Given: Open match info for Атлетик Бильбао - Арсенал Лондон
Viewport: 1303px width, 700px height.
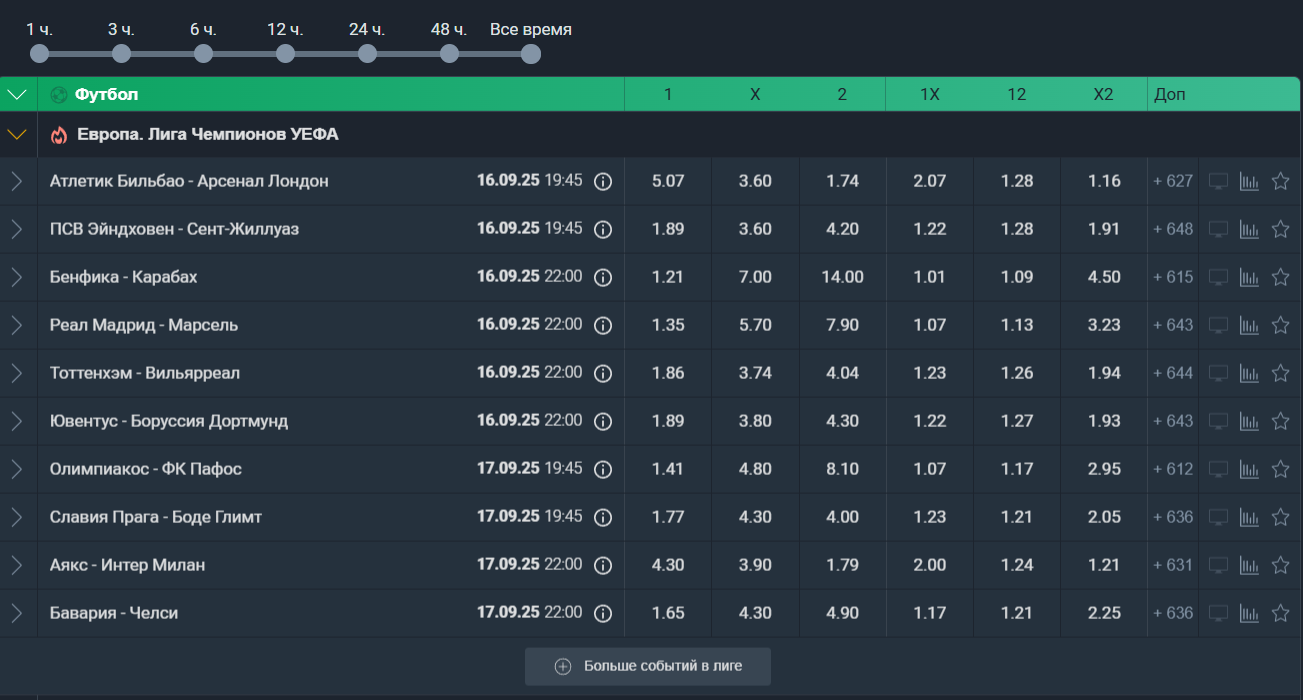Looking at the screenshot, I should point(603,181).
